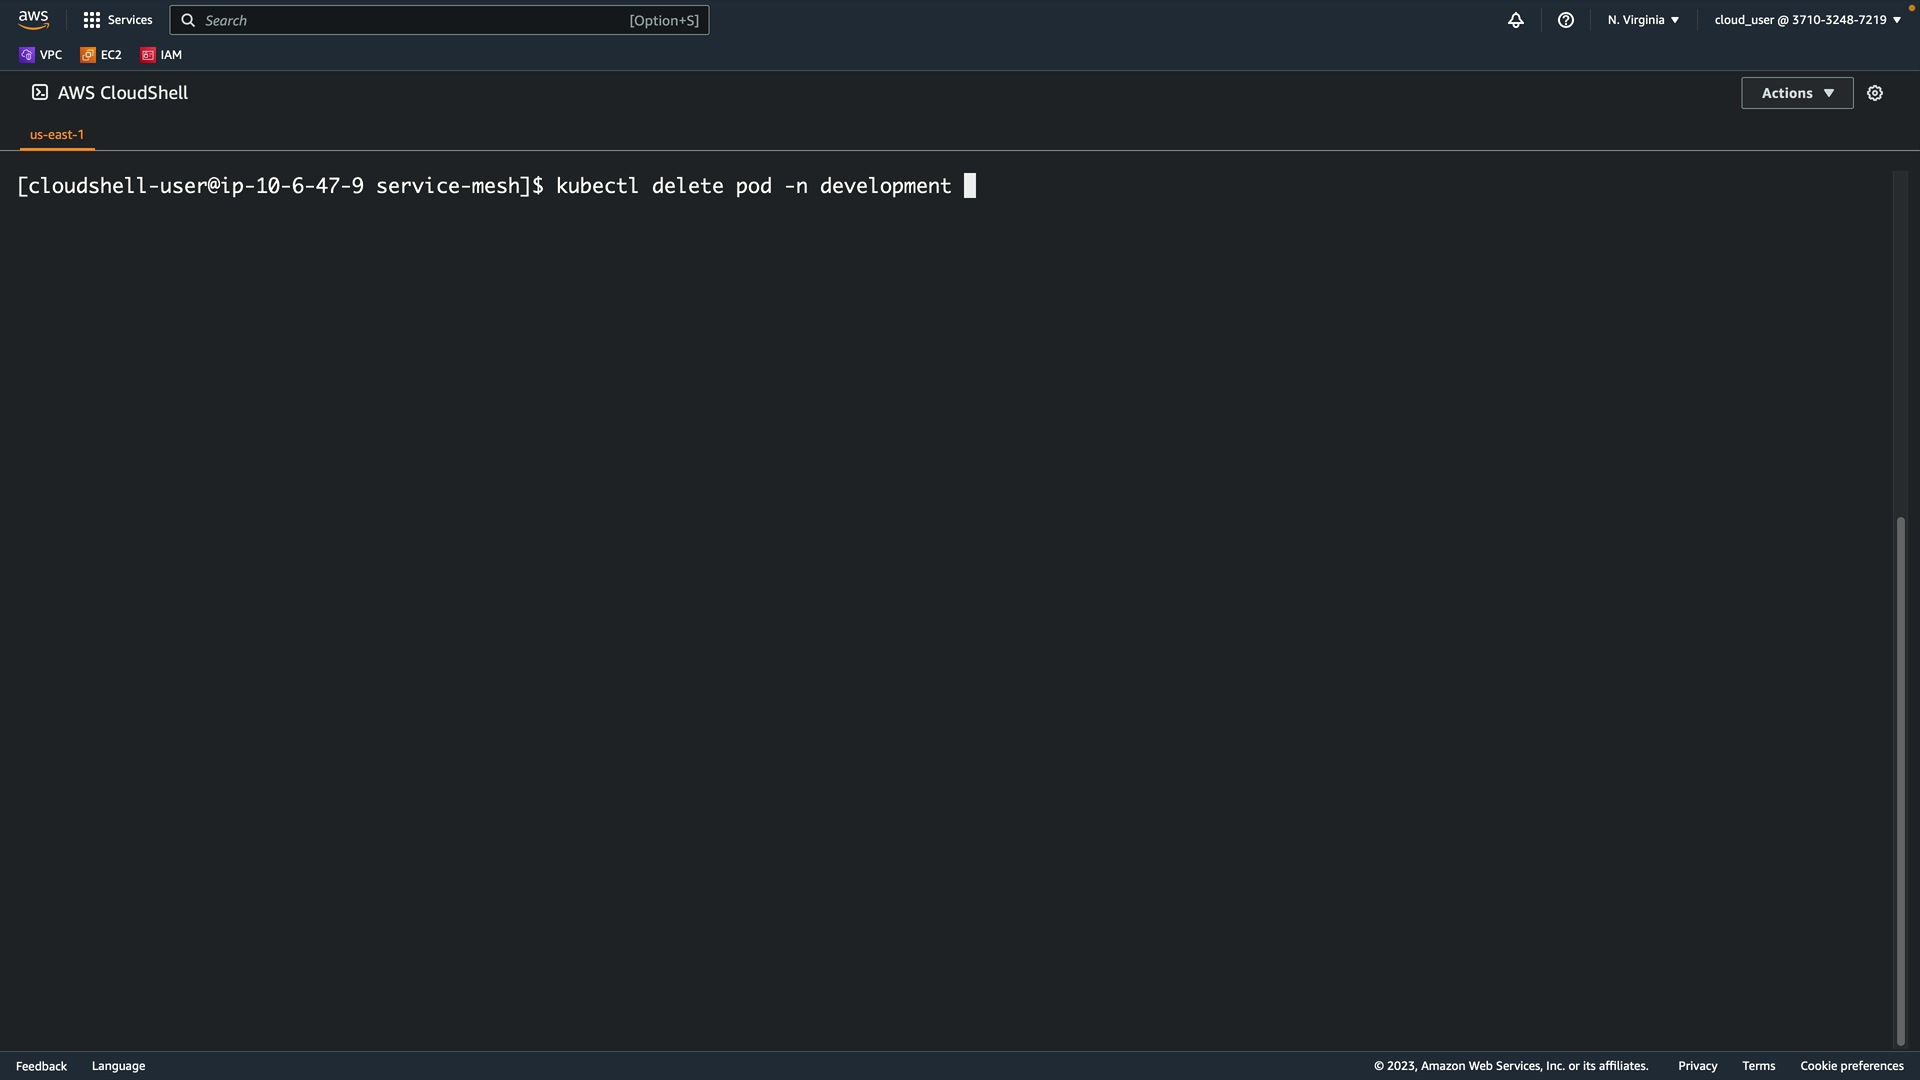This screenshot has width=1920, height=1080.
Task: Open CloudShell settings gear icon
Action: coord(1875,93)
